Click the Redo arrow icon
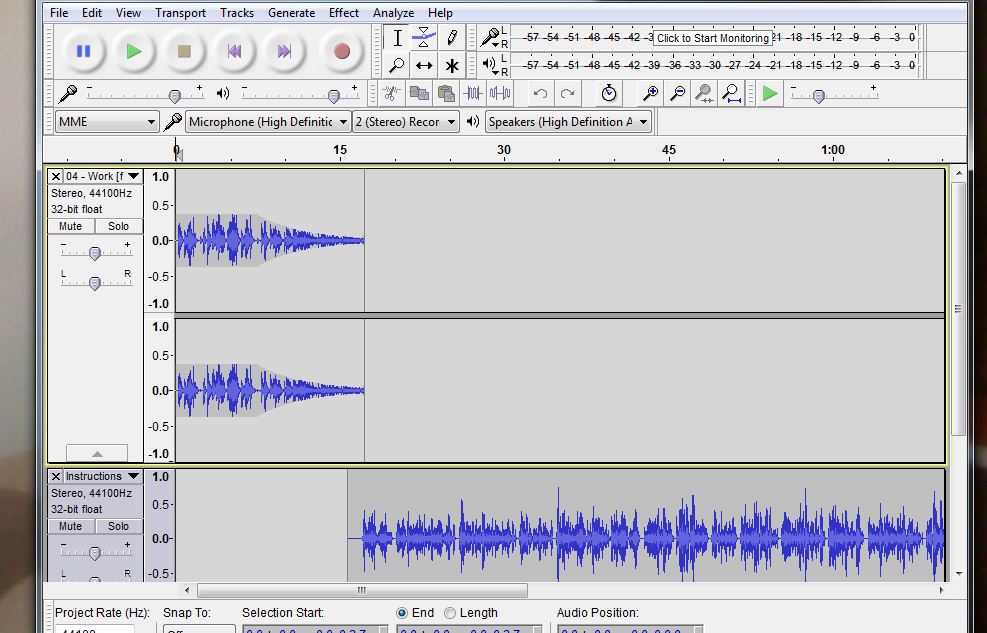 click(x=567, y=94)
